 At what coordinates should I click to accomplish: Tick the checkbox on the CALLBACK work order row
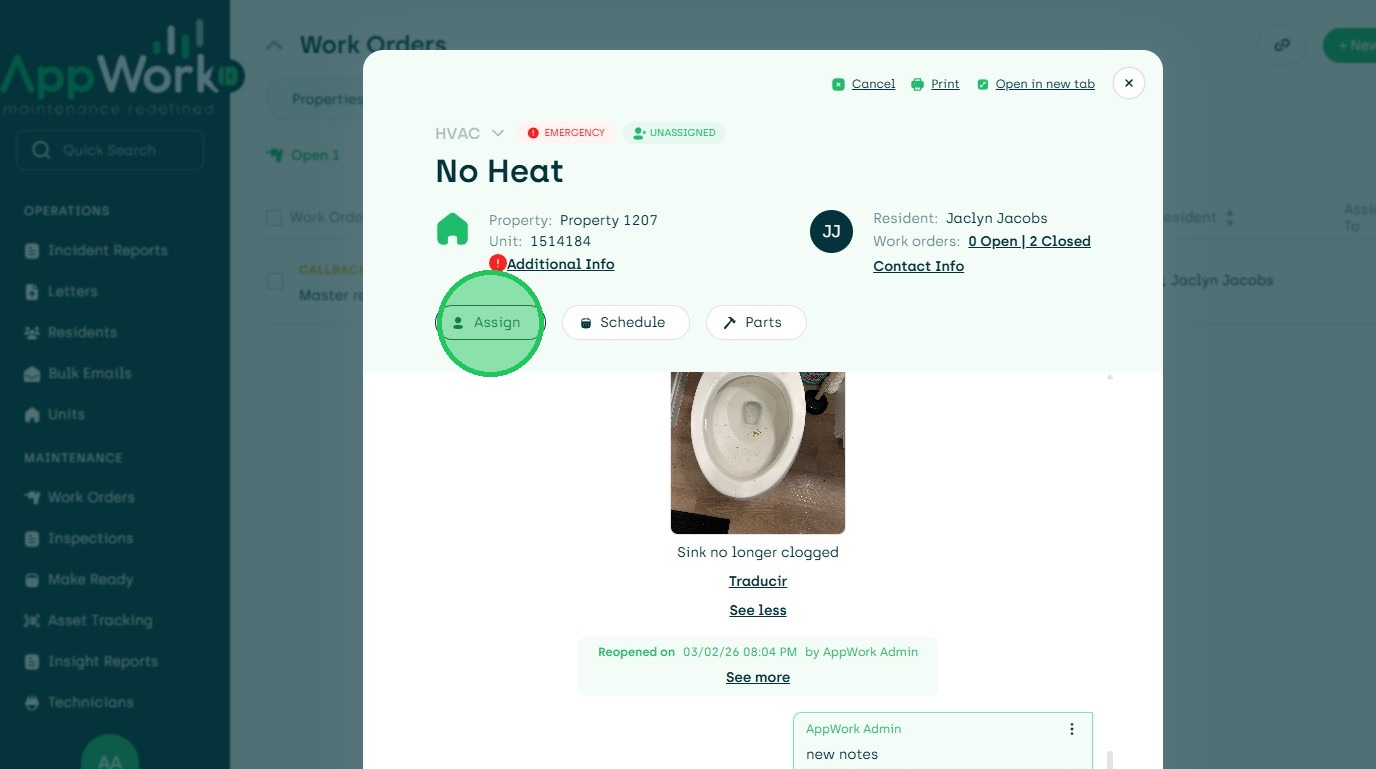click(274, 282)
